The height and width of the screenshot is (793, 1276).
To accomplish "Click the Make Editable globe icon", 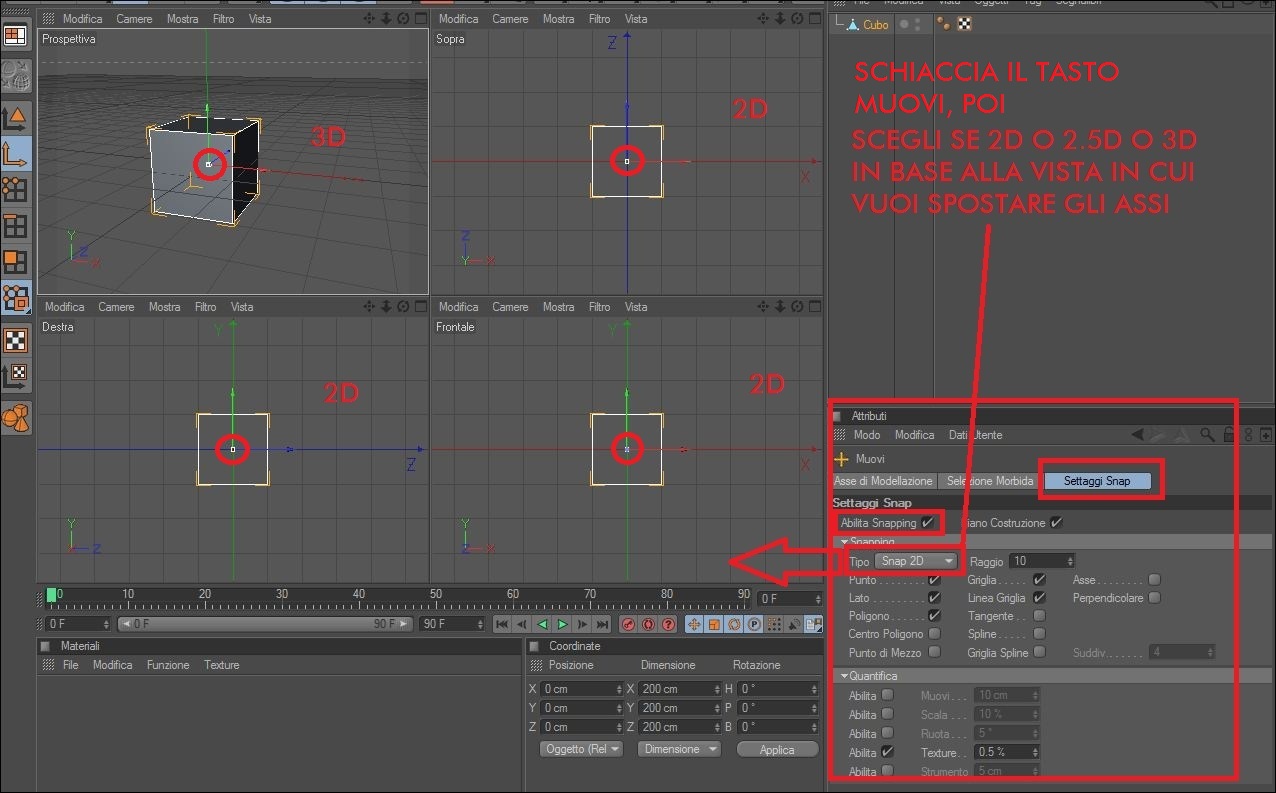I will point(15,75).
